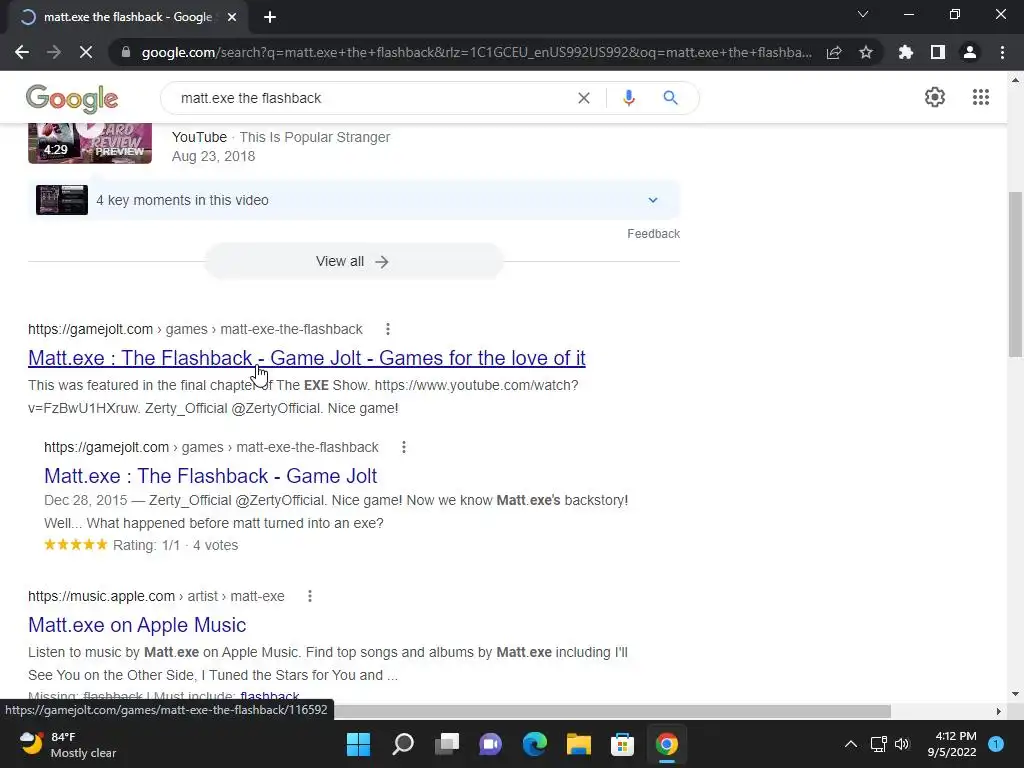1024x768 pixels.
Task: Open File Explorer from taskbar
Action: (579, 744)
